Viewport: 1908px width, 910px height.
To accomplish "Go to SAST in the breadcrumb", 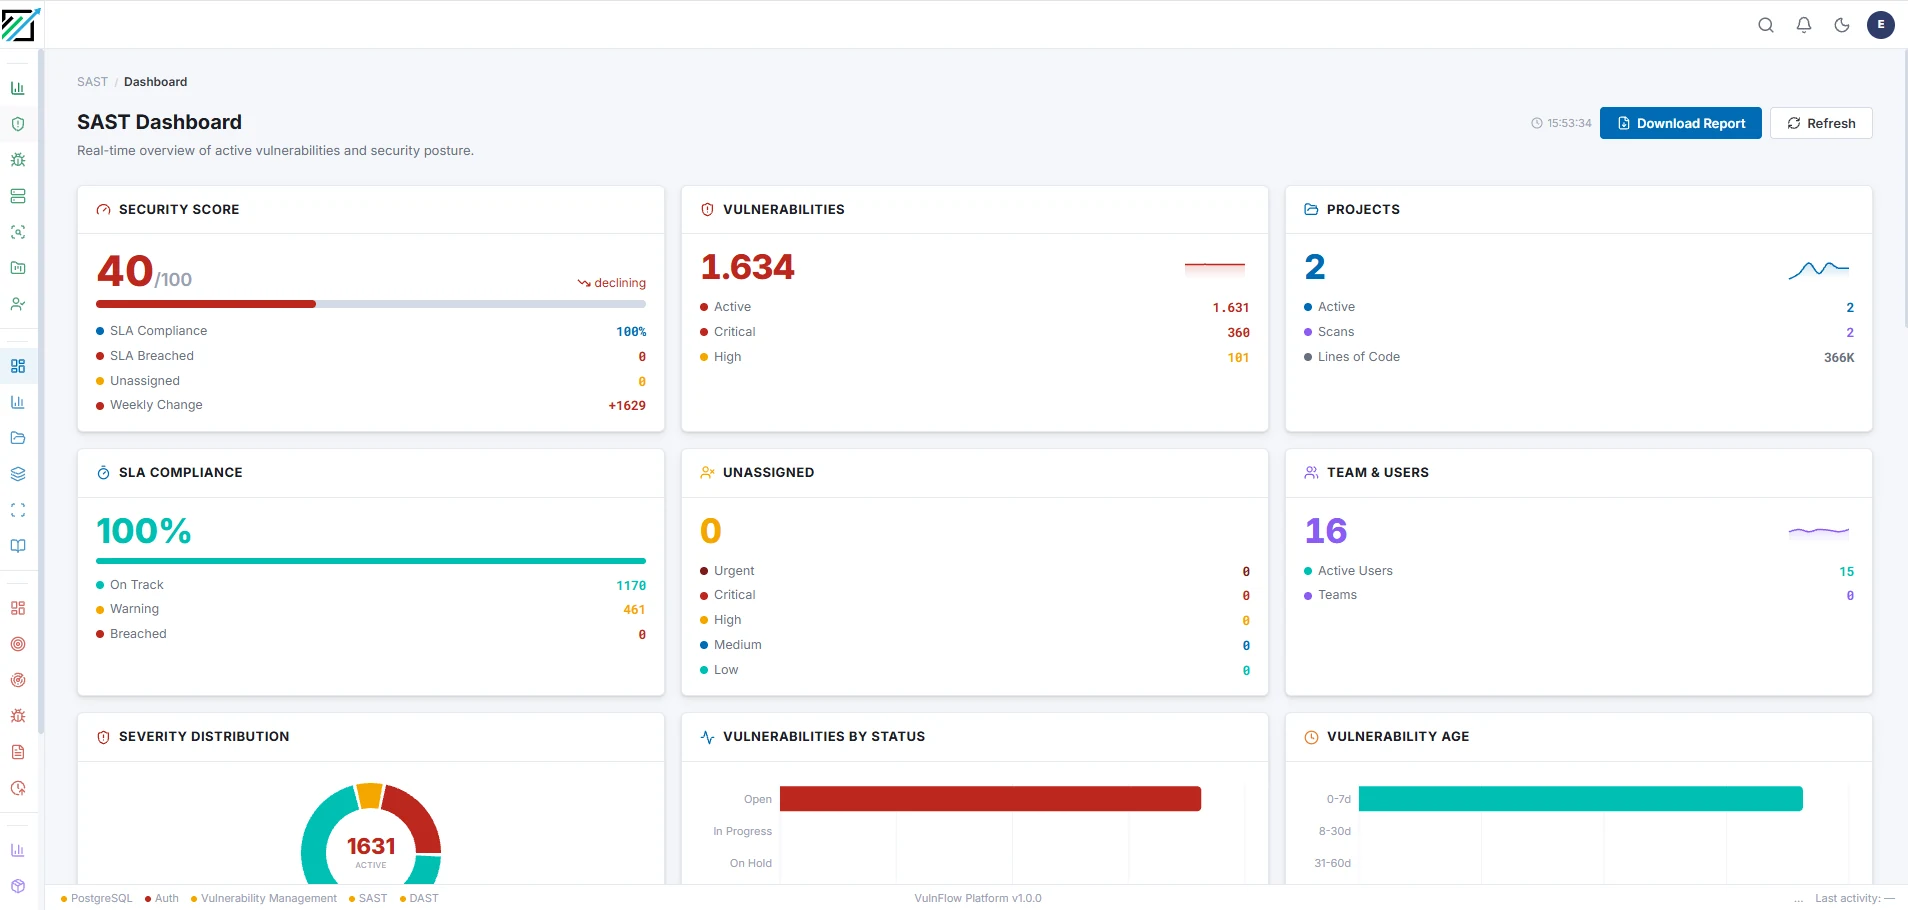I will click(92, 82).
